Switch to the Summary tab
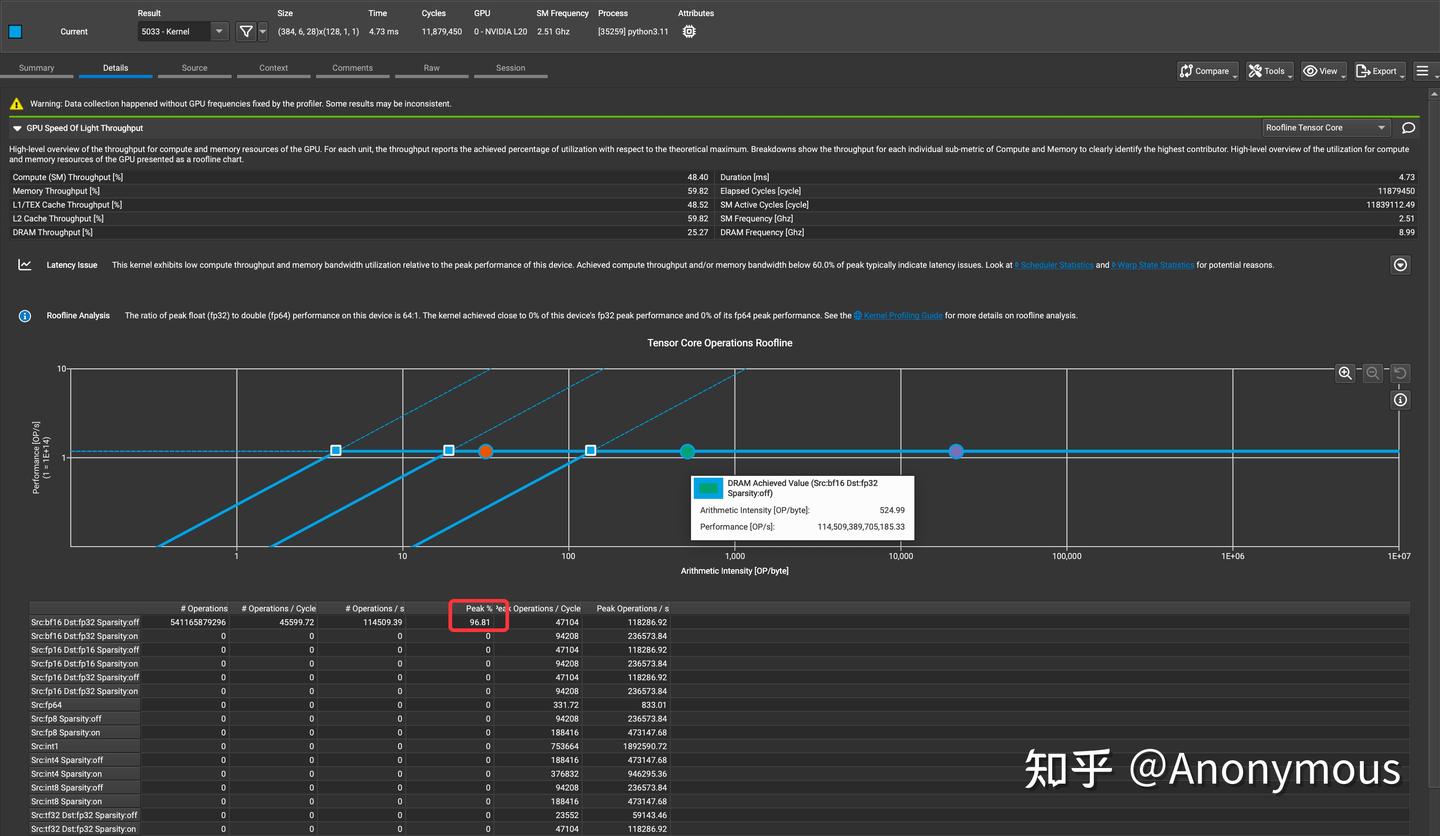 pyautogui.click(x=37, y=68)
